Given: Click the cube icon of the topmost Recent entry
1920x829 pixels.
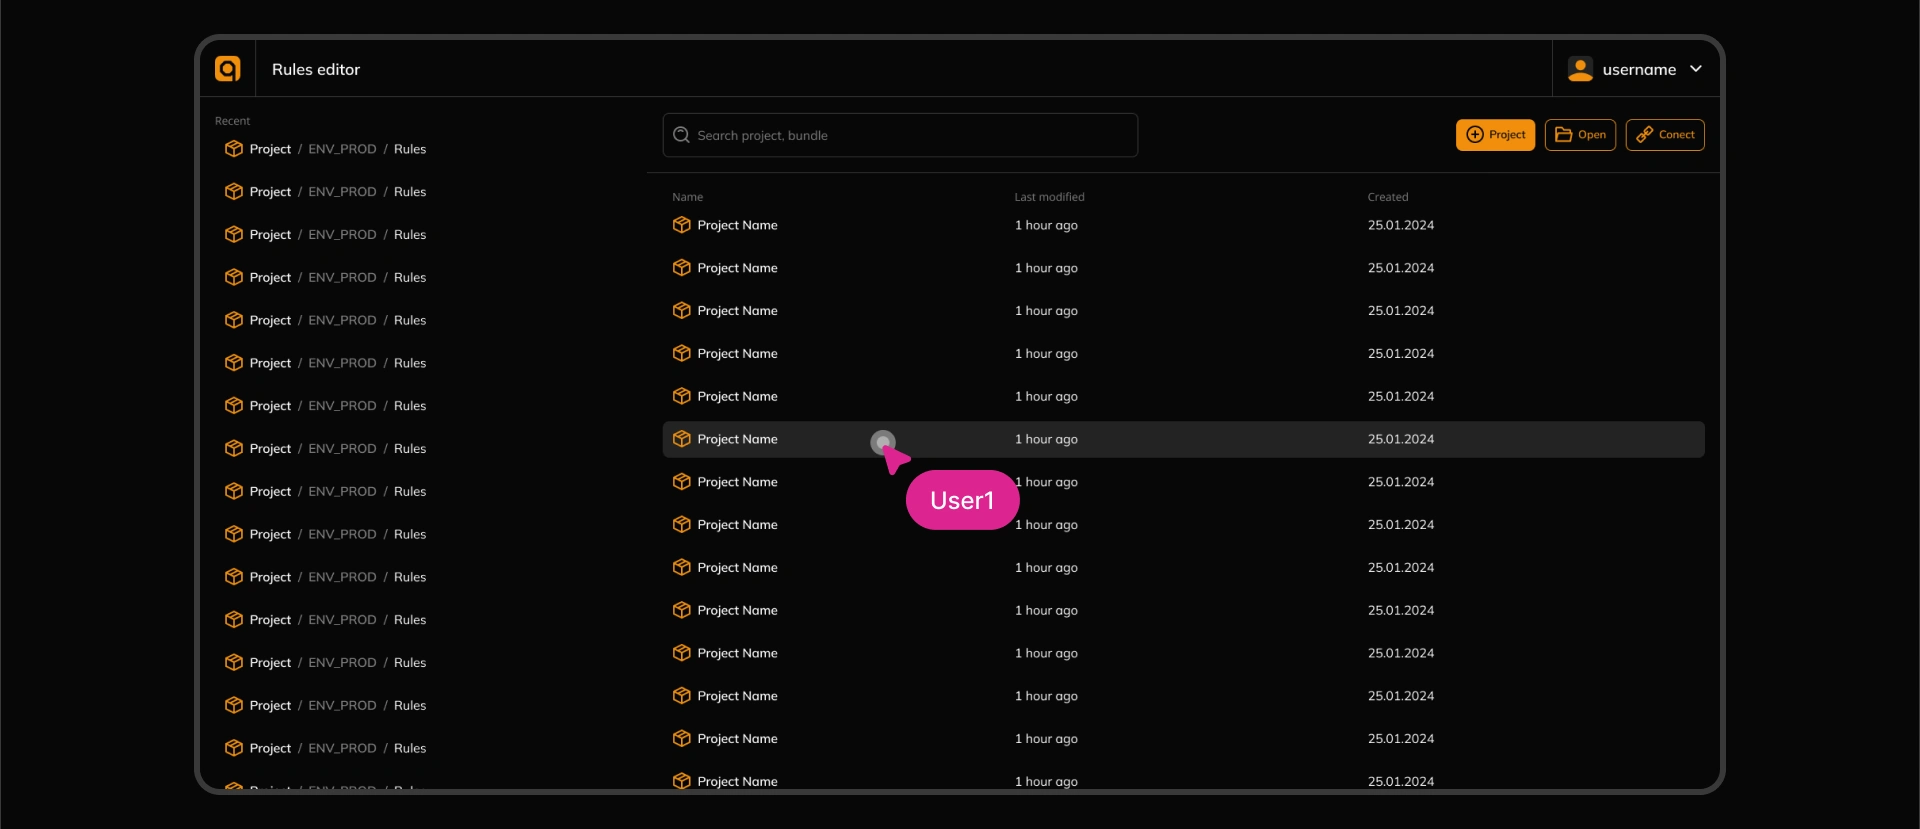Looking at the screenshot, I should click(x=234, y=149).
